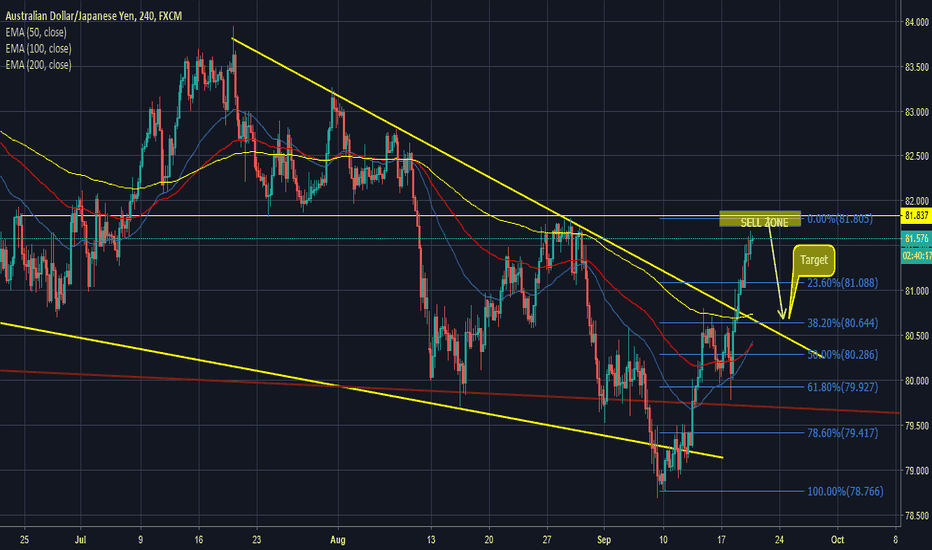Image resolution: width=932 pixels, height=550 pixels.
Task: Select the 38.20%(80.644) Fibonacci level label
Action: (842, 323)
